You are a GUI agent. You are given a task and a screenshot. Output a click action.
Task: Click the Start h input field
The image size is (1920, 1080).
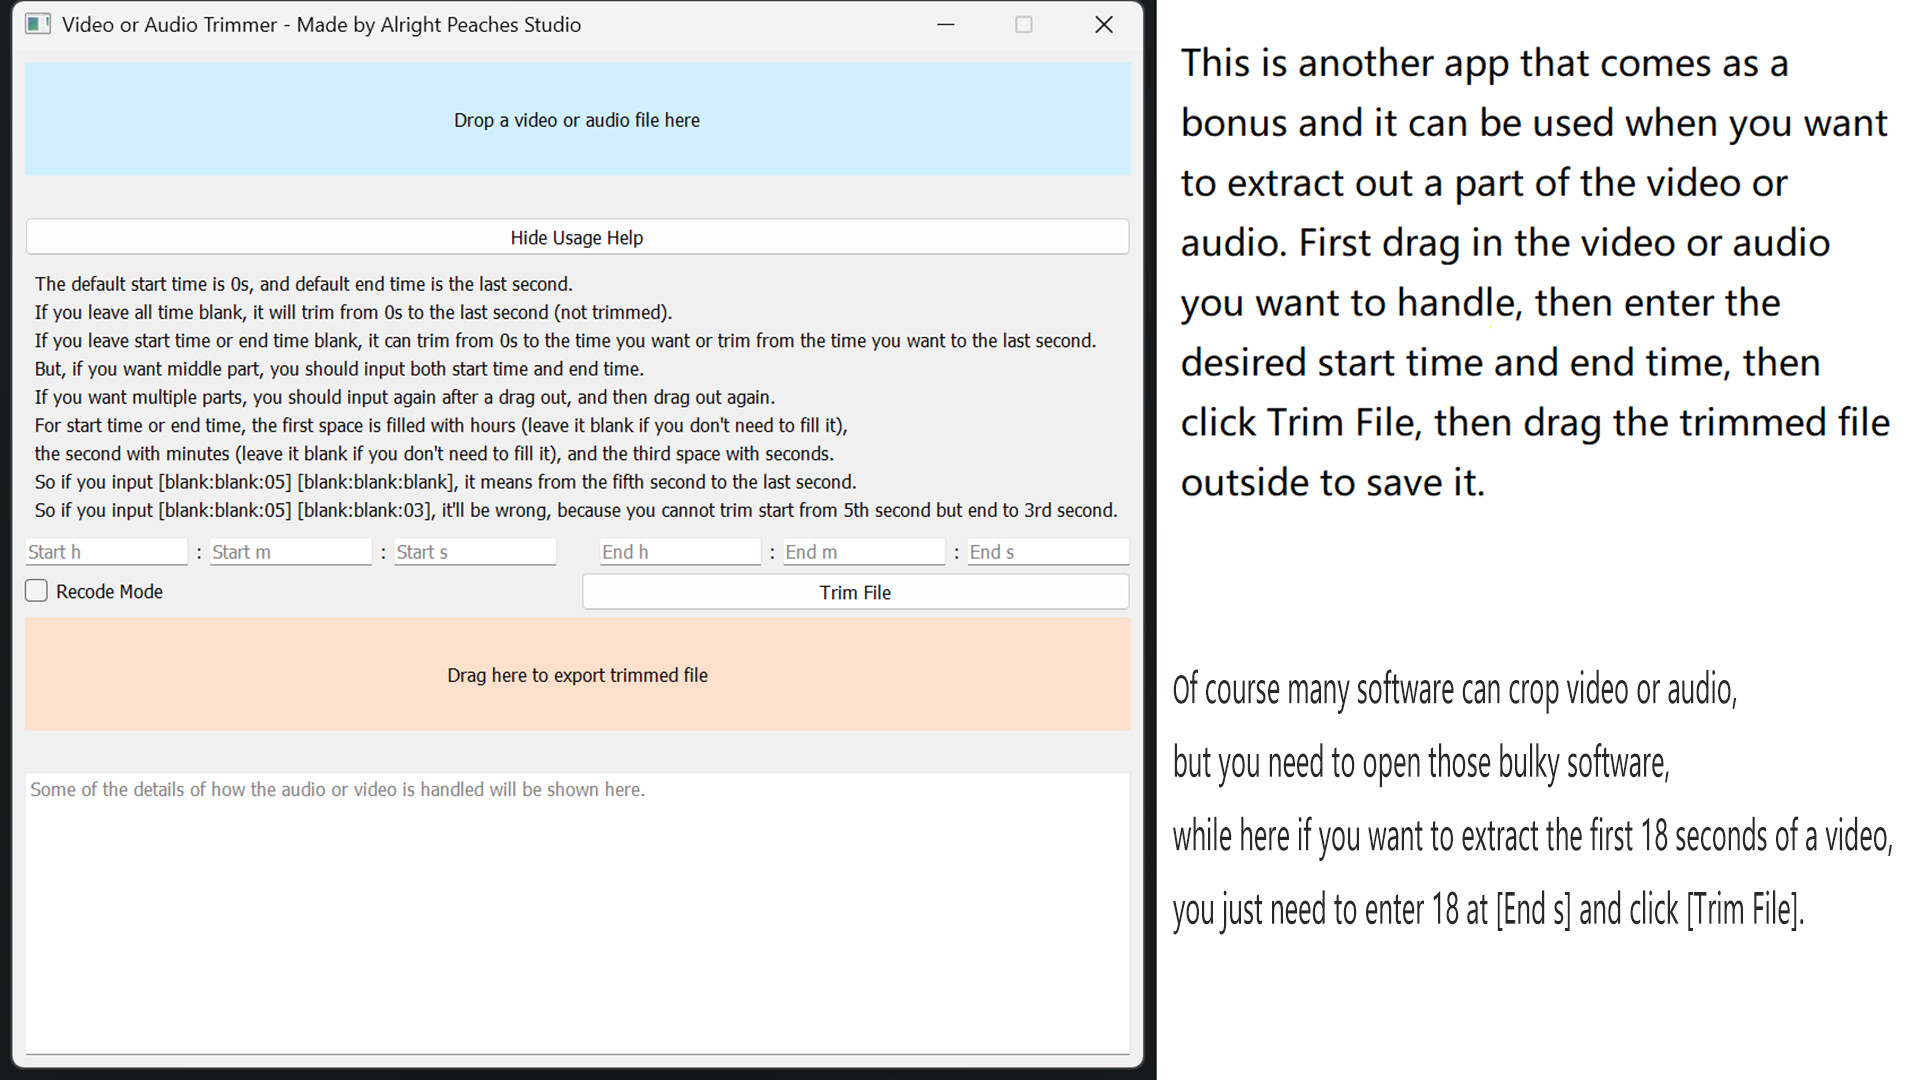tap(105, 551)
